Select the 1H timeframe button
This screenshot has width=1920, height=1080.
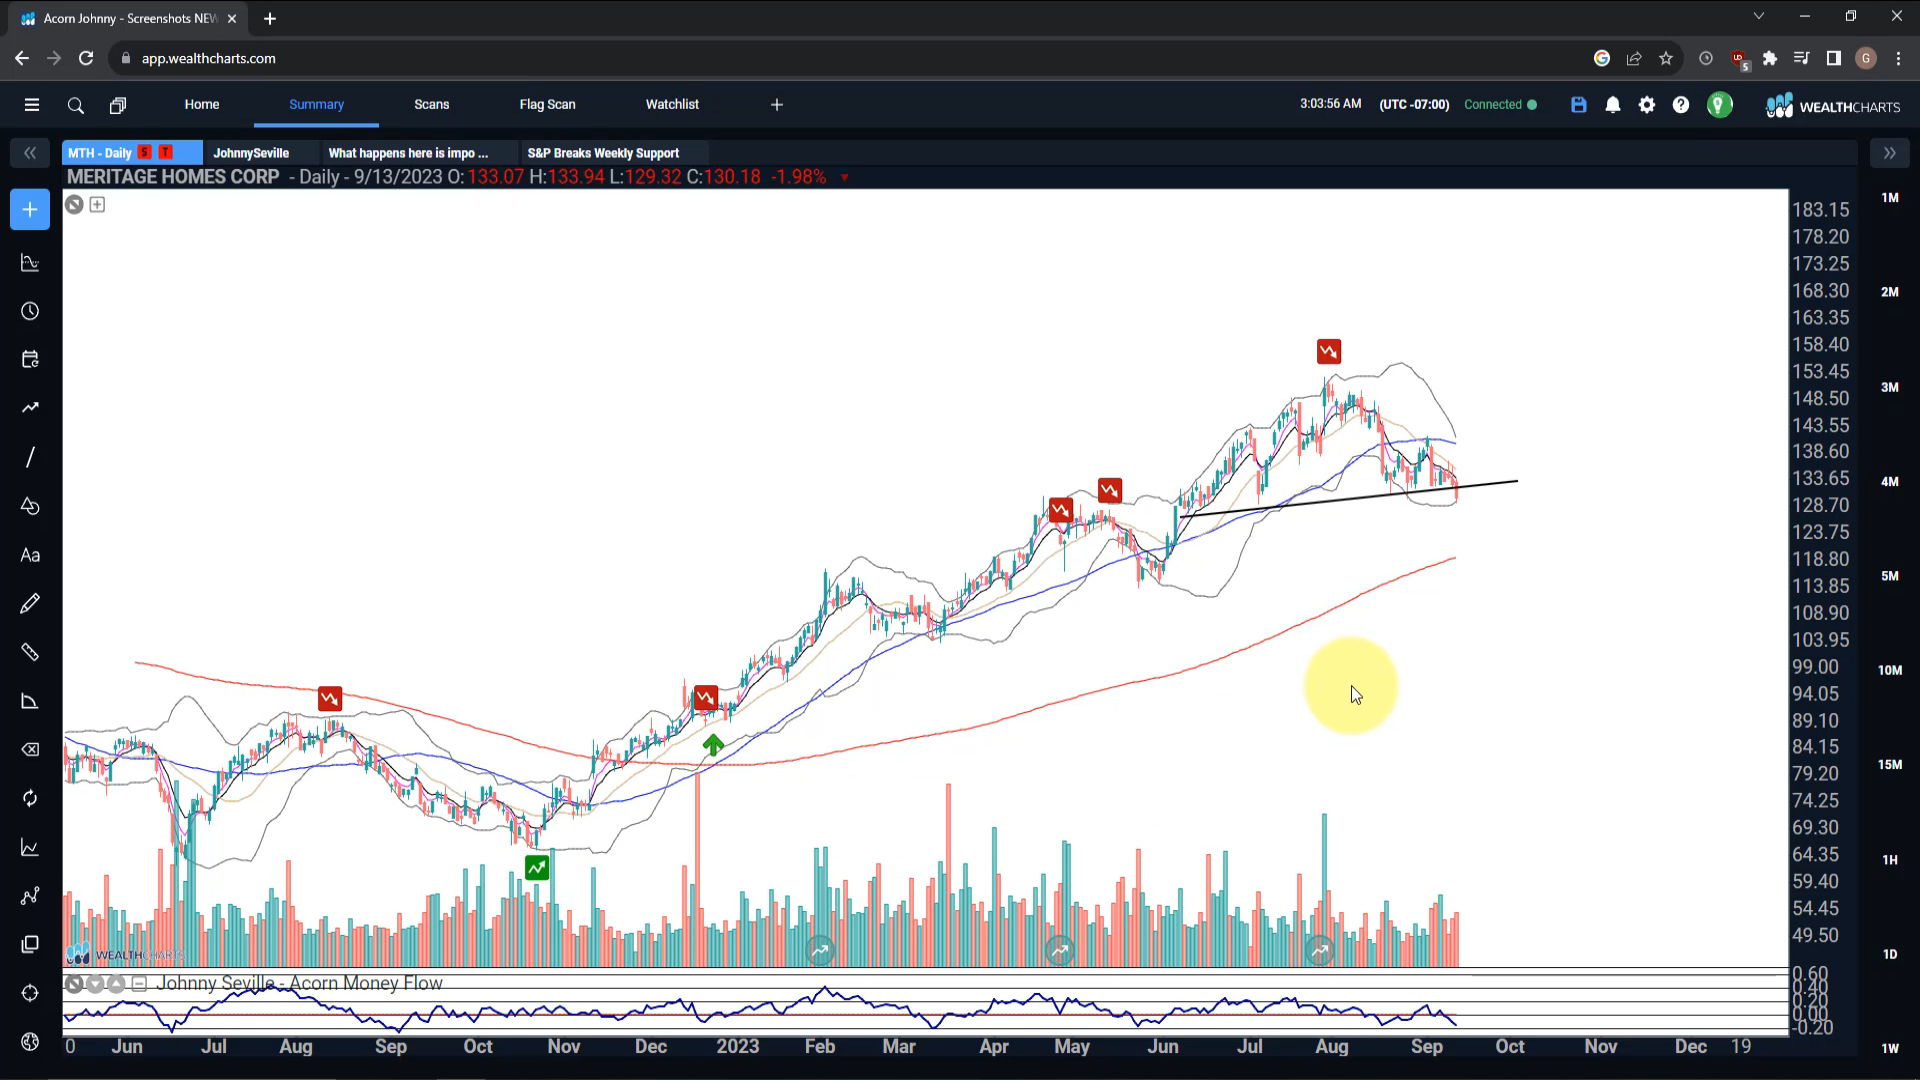click(1890, 860)
